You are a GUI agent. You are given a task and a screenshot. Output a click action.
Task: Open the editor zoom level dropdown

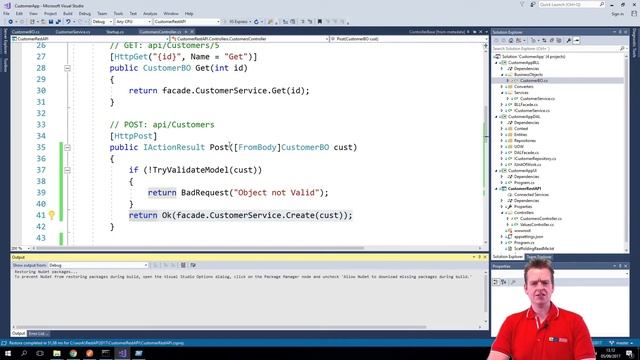tap(21, 248)
